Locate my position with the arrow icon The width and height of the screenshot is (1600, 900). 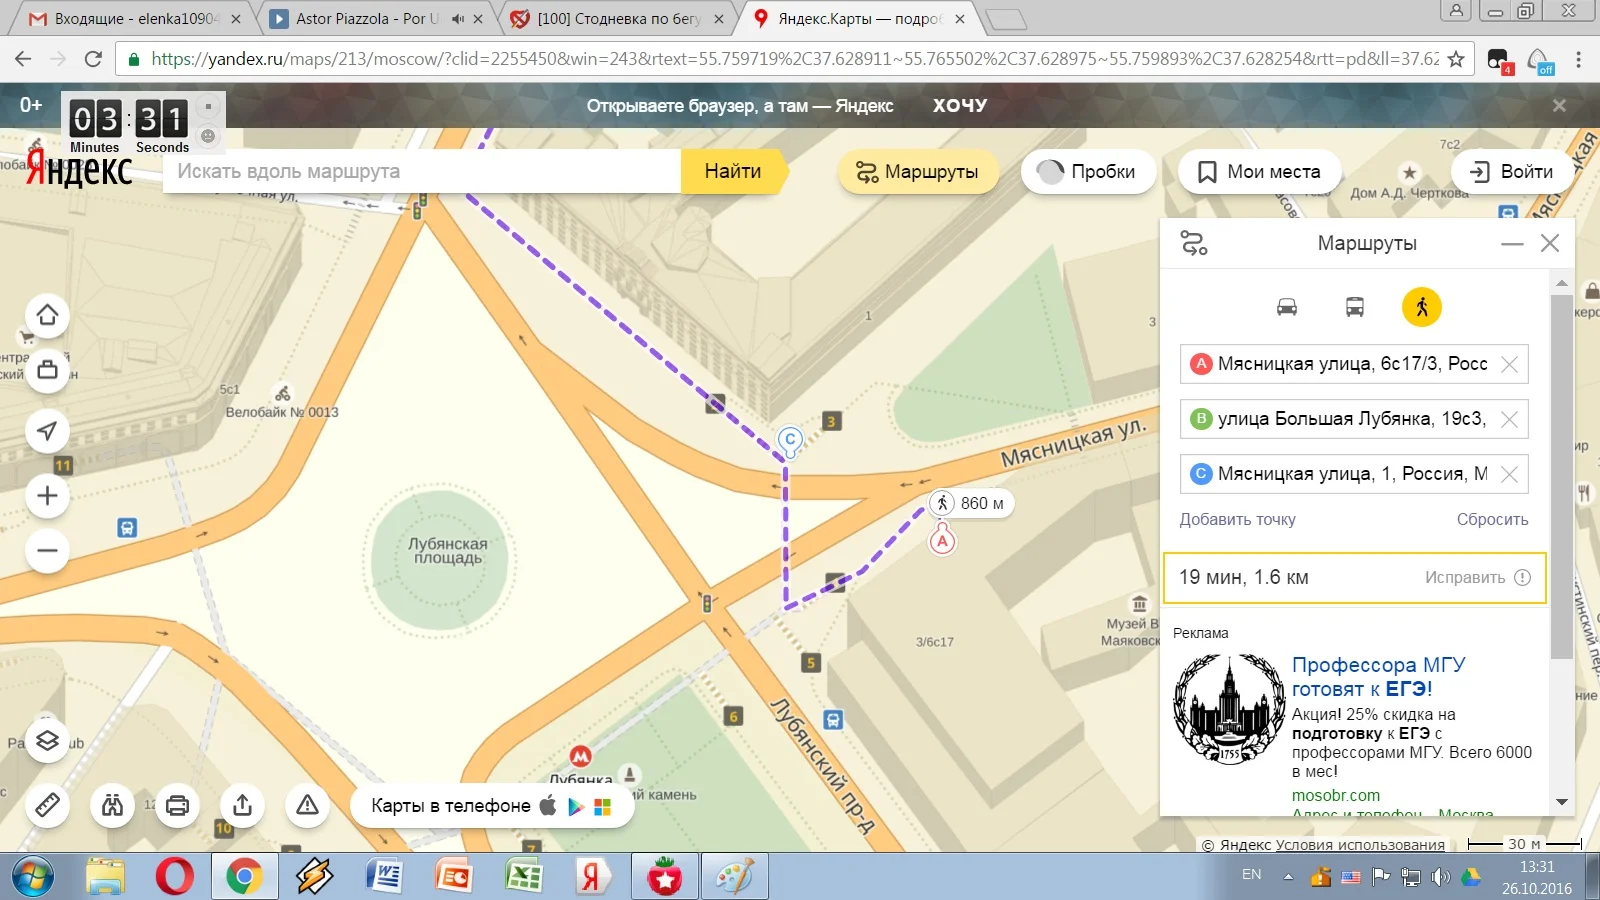pos(47,431)
